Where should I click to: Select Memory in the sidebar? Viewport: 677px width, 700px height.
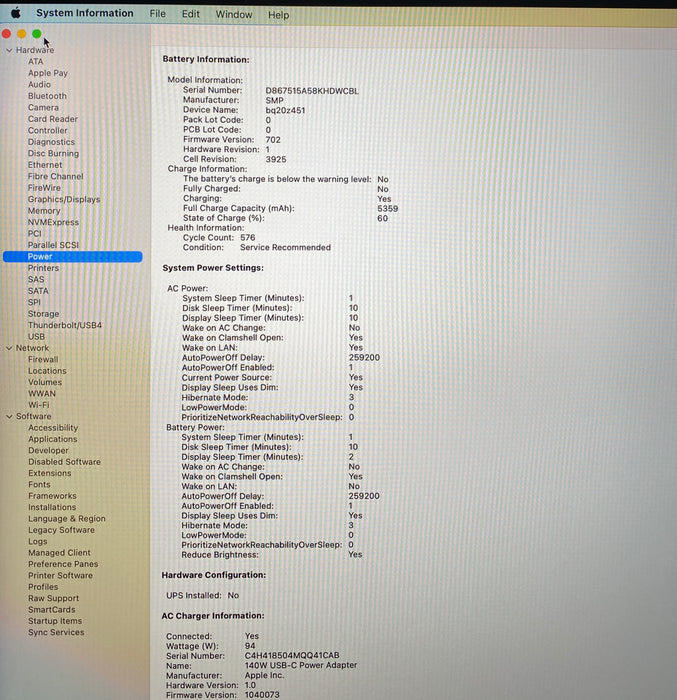[44, 211]
